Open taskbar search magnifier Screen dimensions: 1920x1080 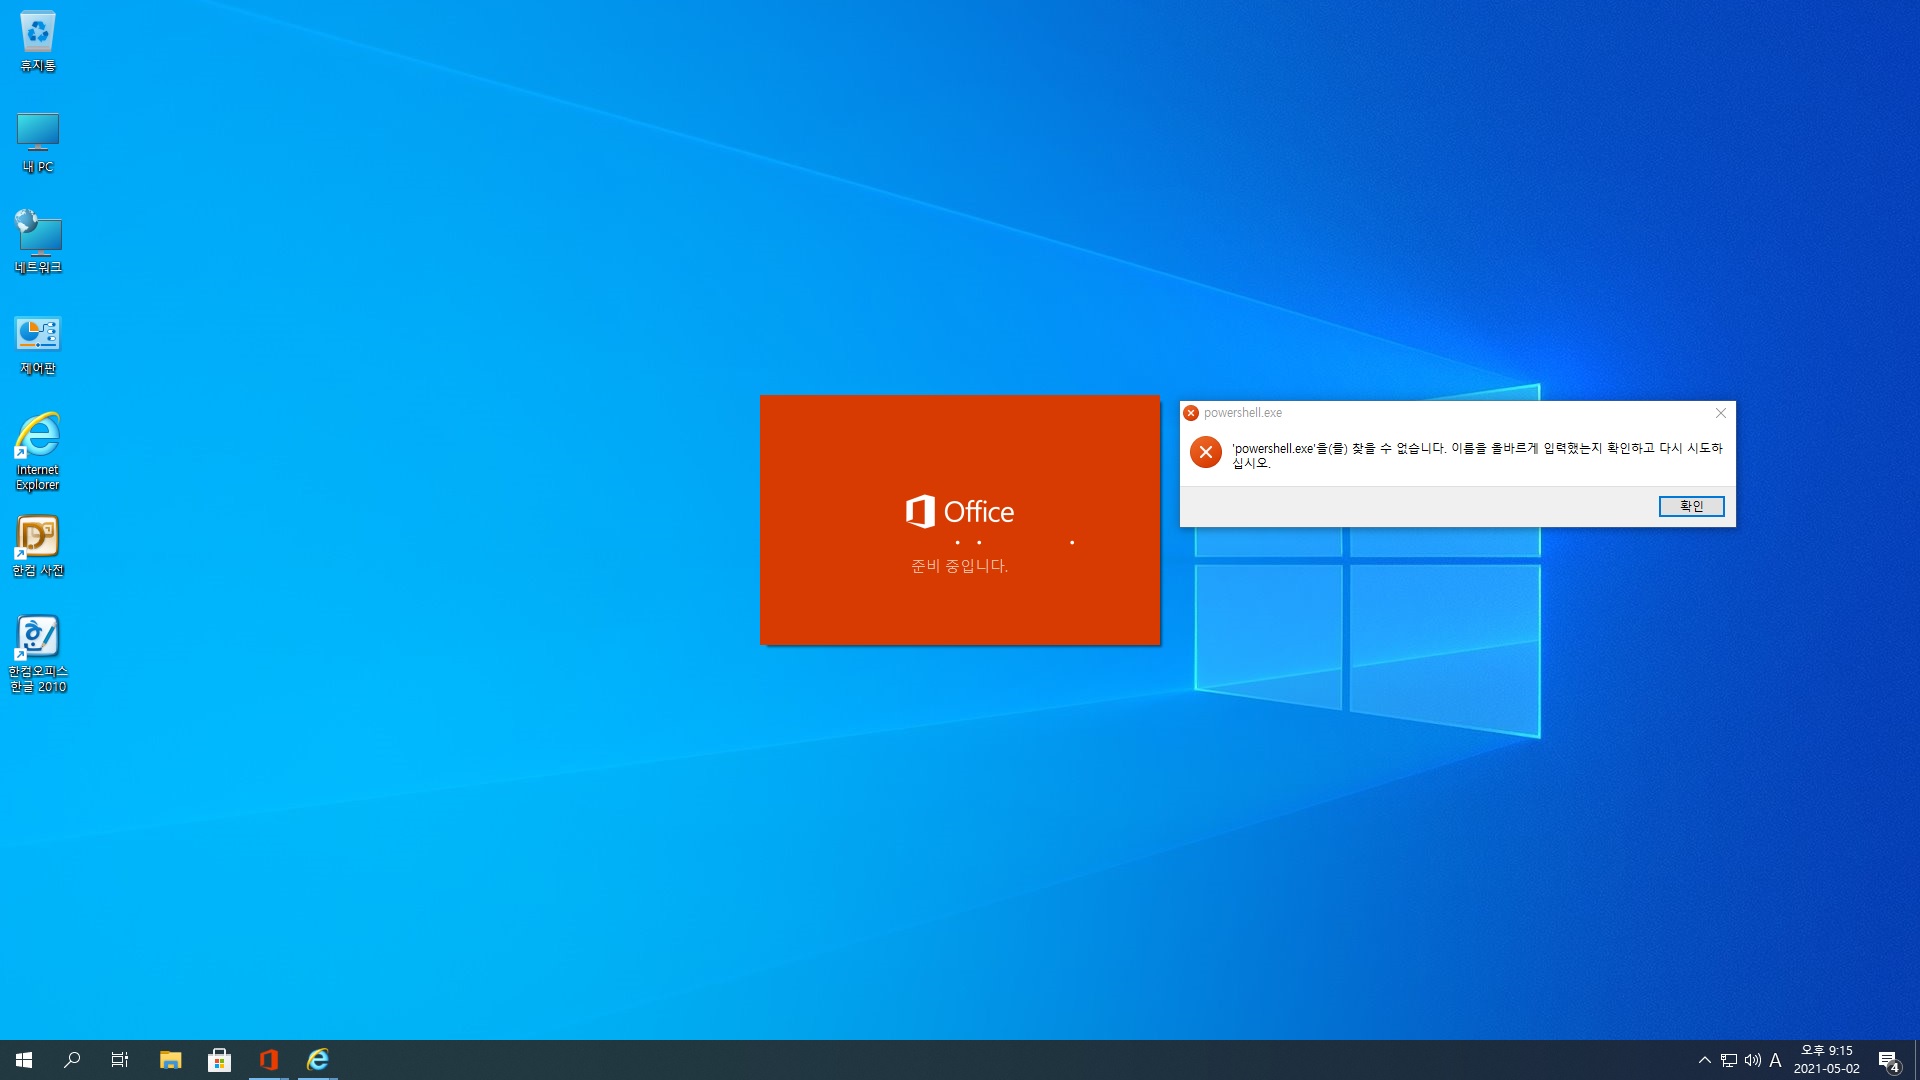coord(72,1060)
